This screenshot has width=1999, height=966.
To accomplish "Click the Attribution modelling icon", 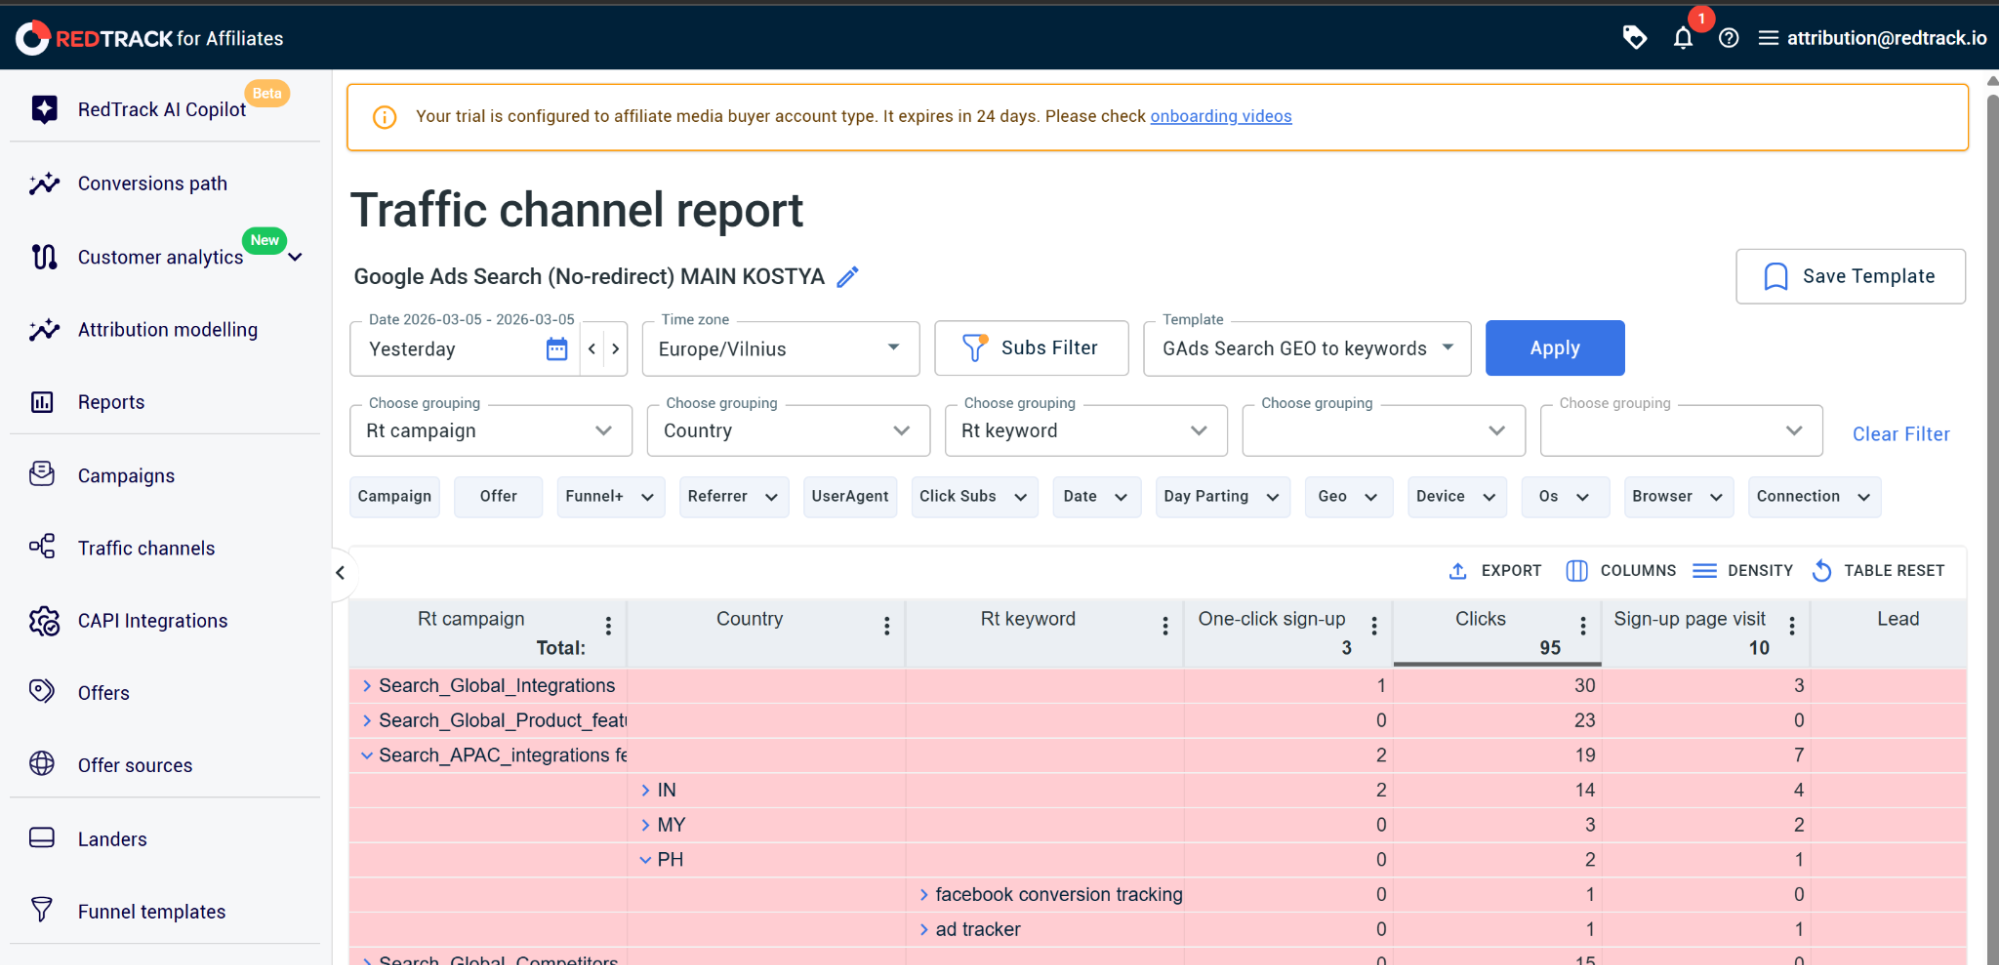I will pos(44,330).
